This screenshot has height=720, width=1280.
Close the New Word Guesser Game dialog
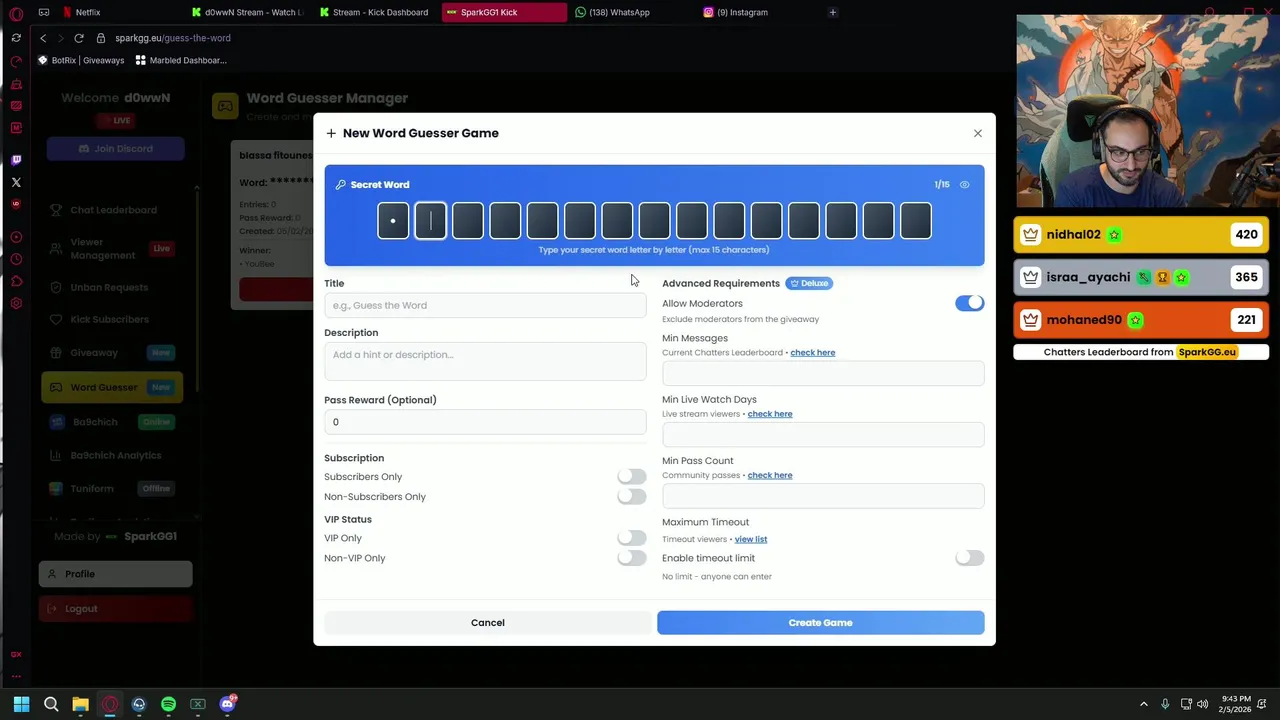pos(978,133)
